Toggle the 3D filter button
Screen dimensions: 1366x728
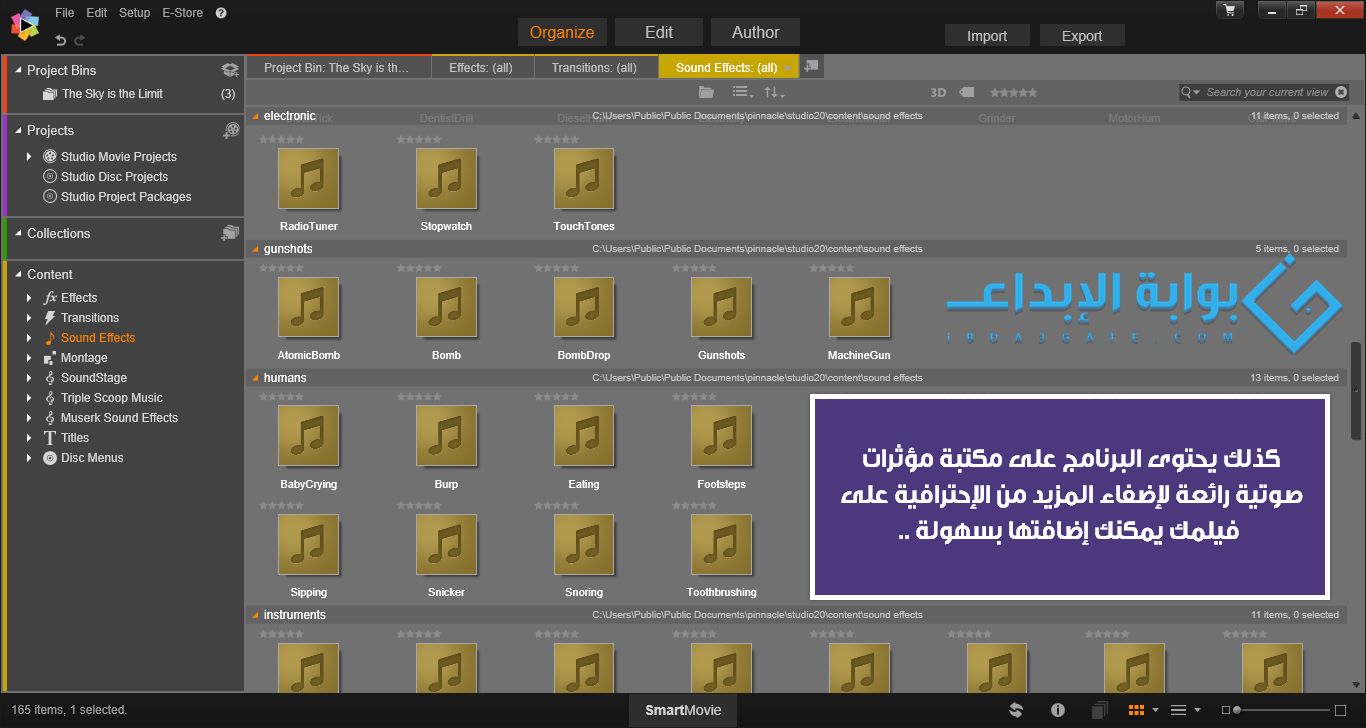[x=938, y=92]
